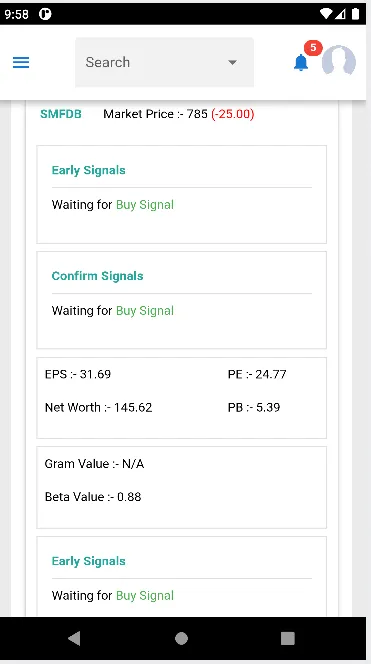371x664 pixels.
Task: Tap the Android home circle button
Action: pyautogui.click(x=181, y=638)
